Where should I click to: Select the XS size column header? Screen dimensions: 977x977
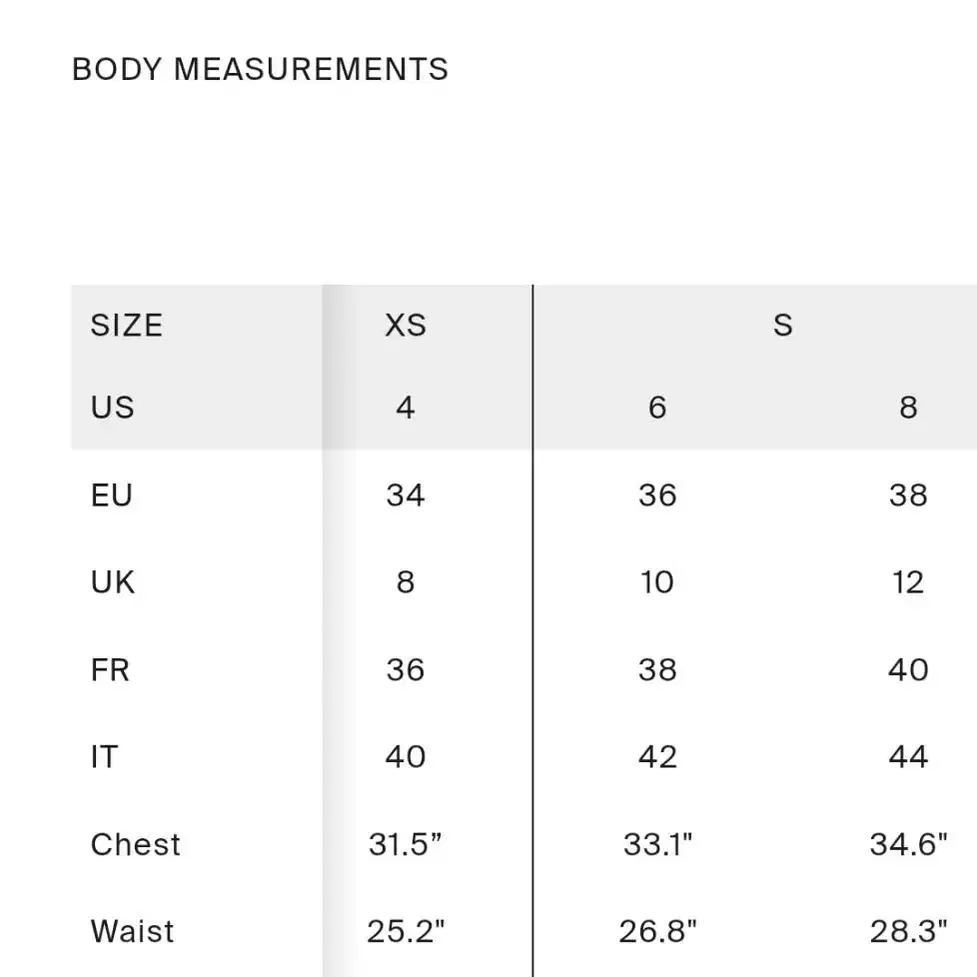(406, 325)
